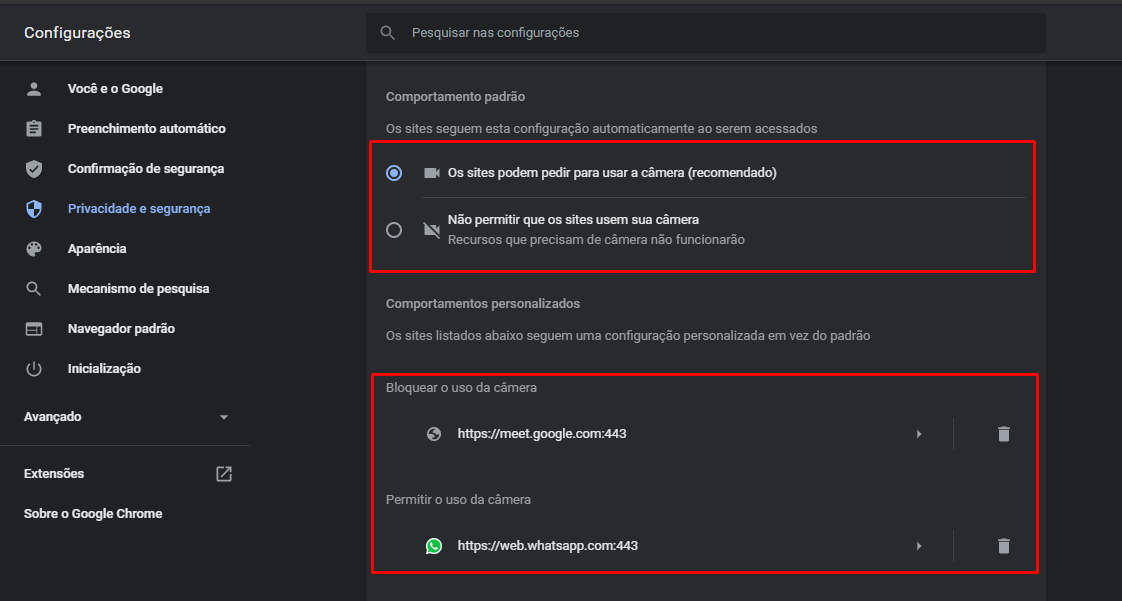The width and height of the screenshot is (1122, 601).
Task: Click the external link icon next to Extensões
Action: tap(224, 474)
